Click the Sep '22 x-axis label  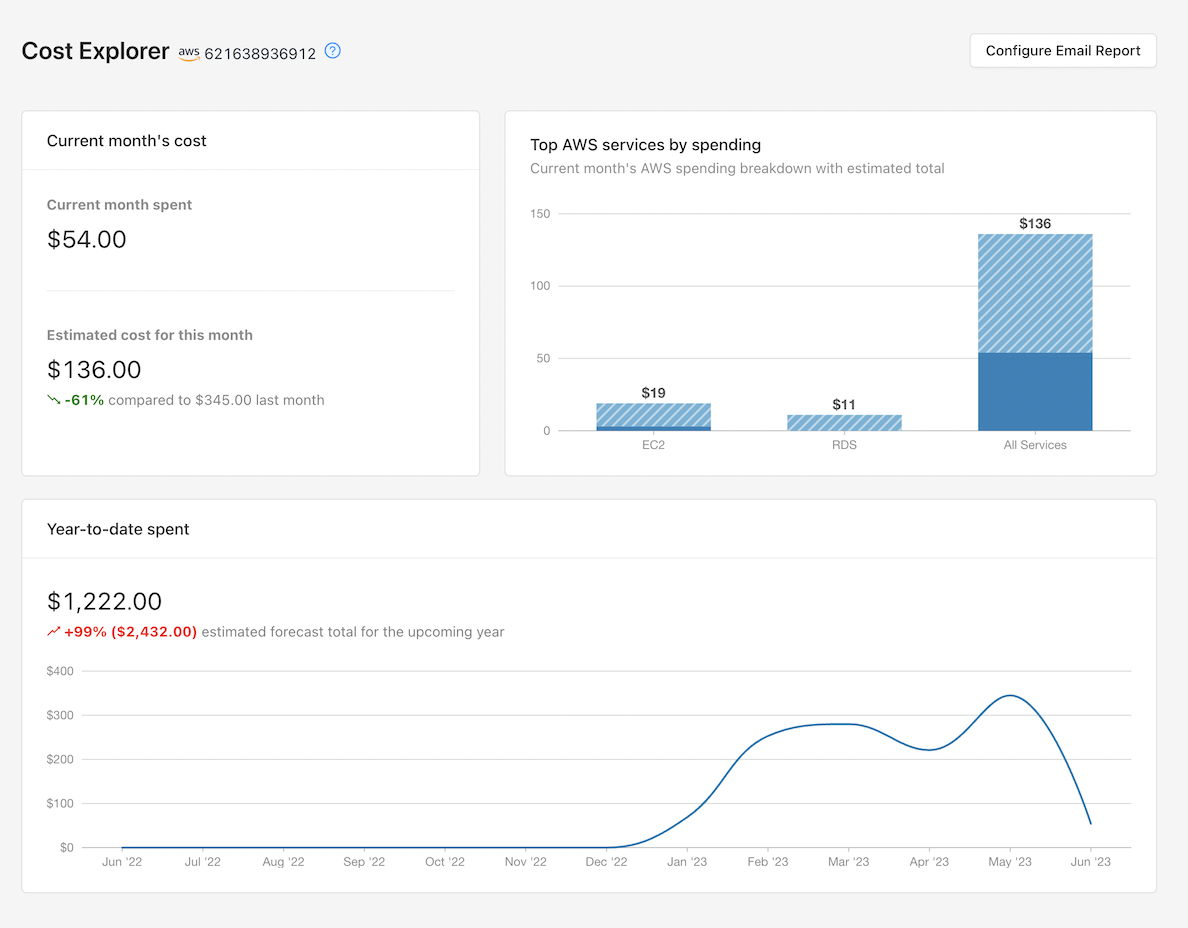[364, 861]
